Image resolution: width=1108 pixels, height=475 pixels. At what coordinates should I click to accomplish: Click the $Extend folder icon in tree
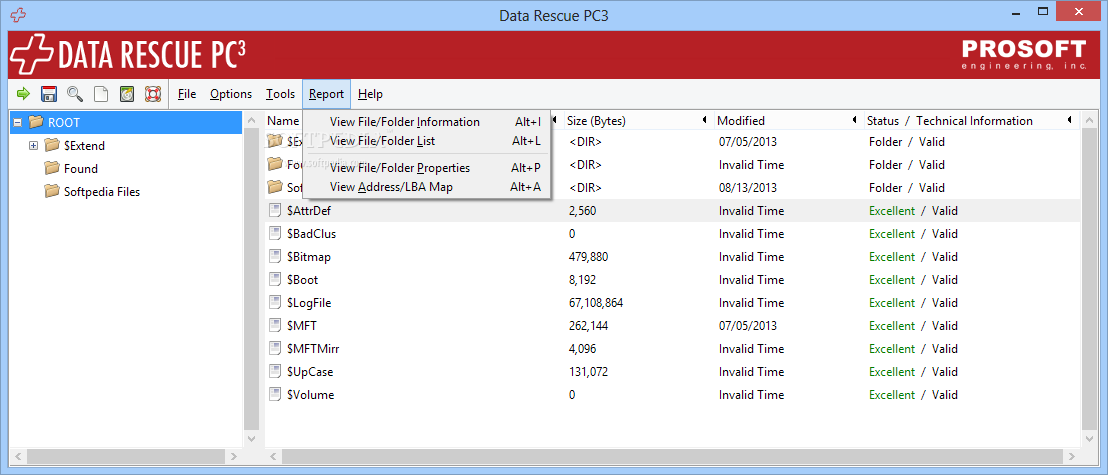[52, 145]
